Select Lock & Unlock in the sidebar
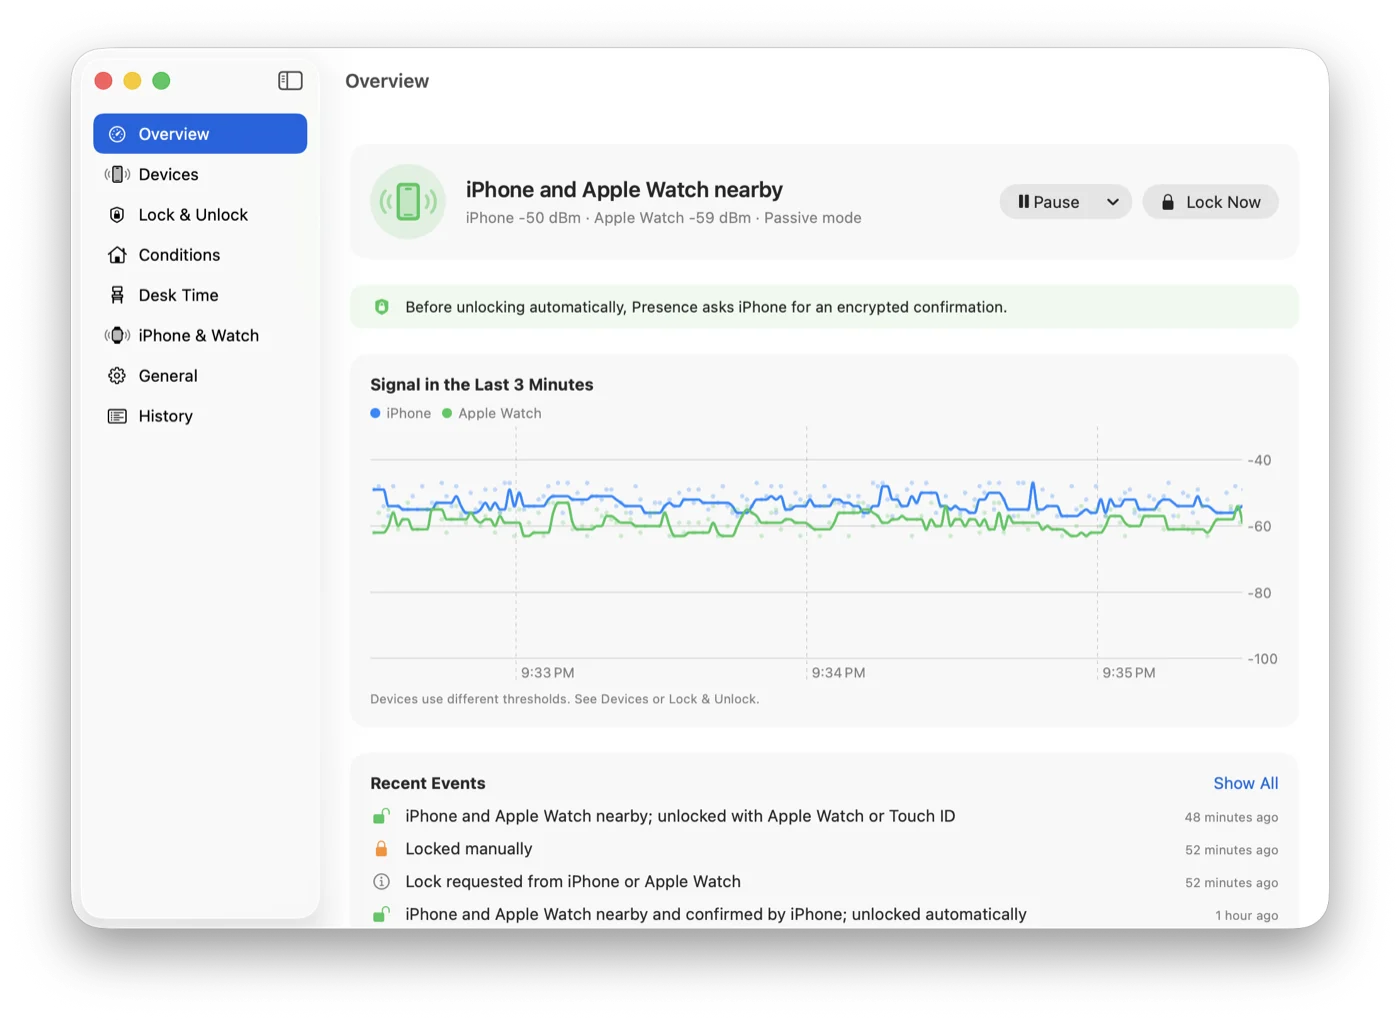Screen dimensions: 1400x1022 [200, 215]
